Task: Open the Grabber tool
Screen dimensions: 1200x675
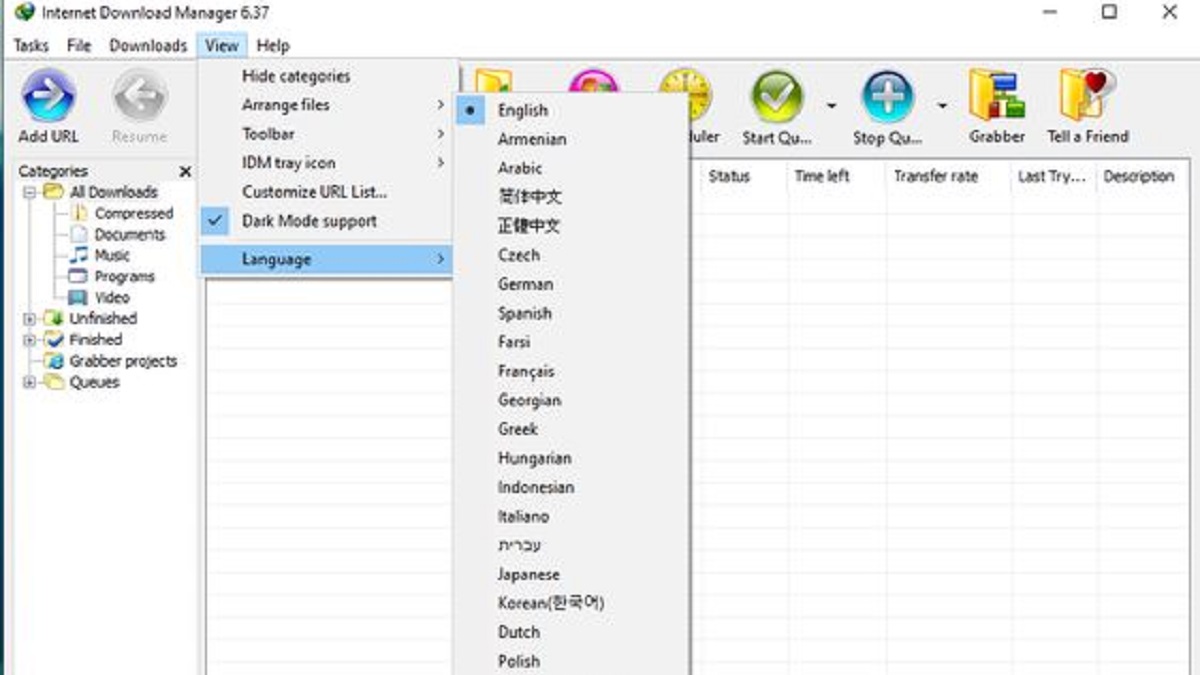Action: click(x=996, y=97)
